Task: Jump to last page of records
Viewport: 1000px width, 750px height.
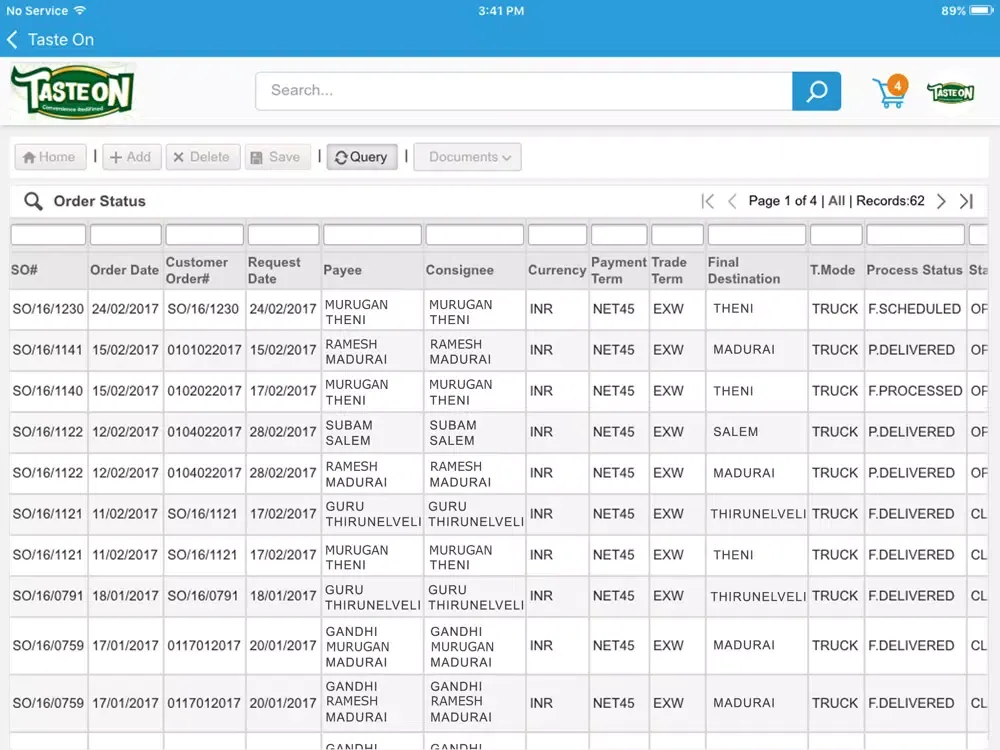Action: pyautogui.click(x=966, y=201)
